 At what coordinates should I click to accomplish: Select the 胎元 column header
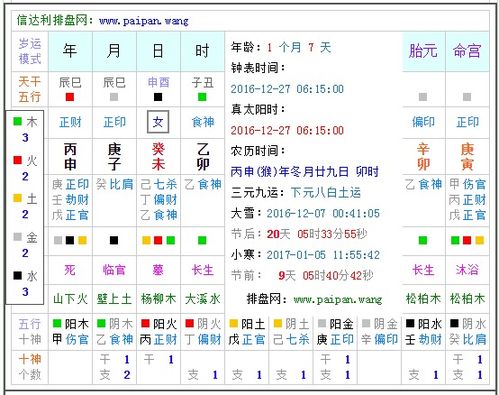point(423,51)
